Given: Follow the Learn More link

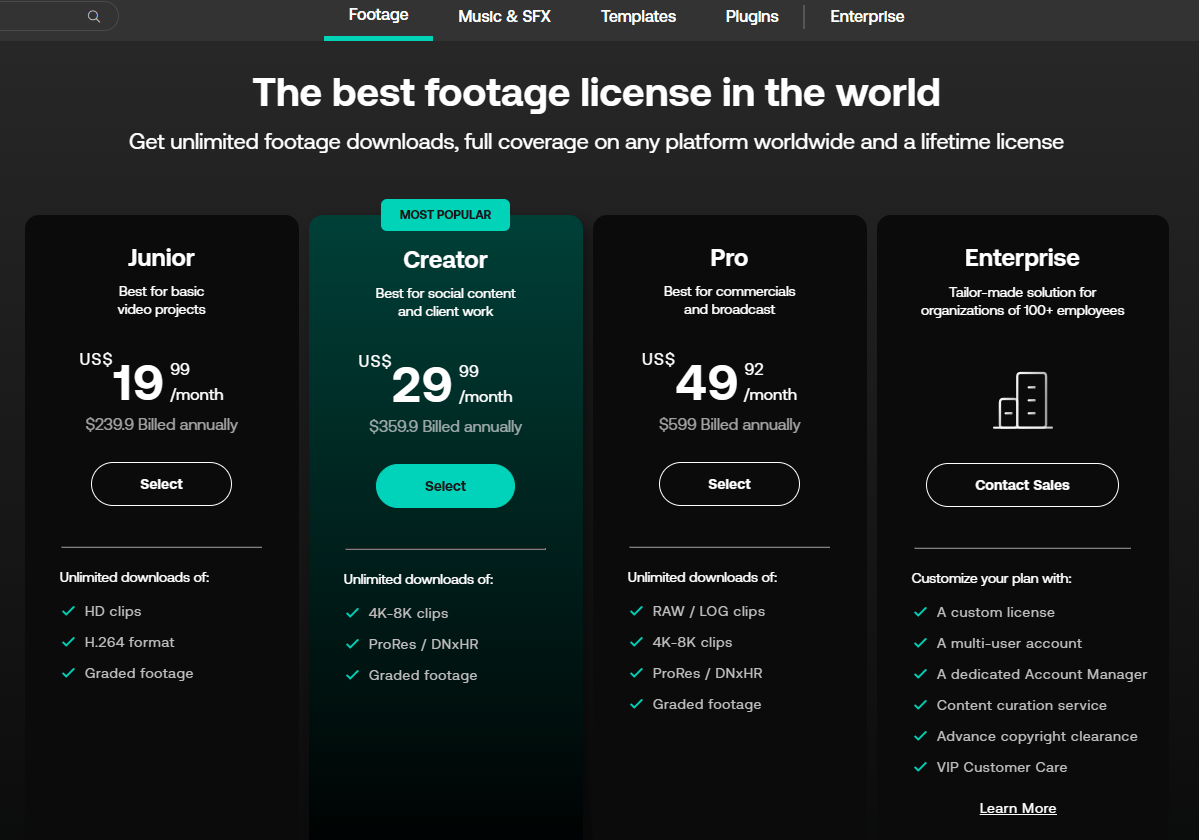Looking at the screenshot, I should tap(1018, 808).
